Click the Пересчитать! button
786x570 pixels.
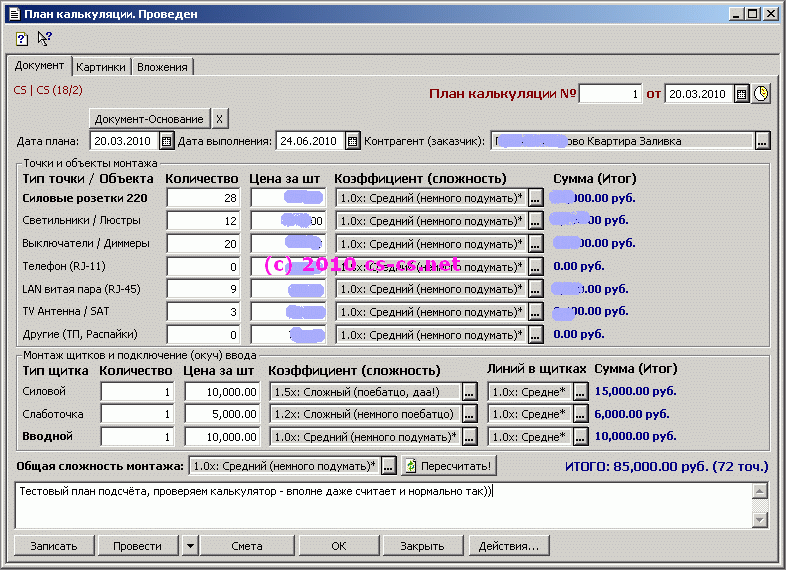[449, 466]
